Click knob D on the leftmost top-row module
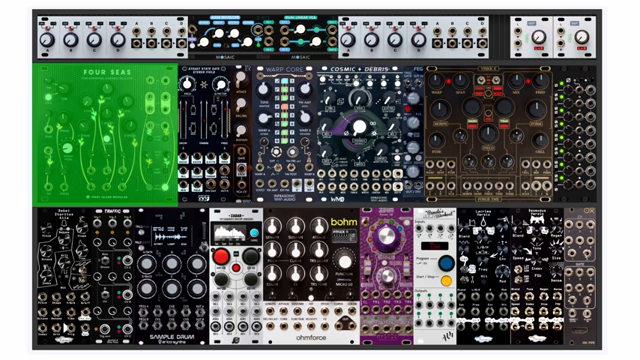 pos(118,40)
